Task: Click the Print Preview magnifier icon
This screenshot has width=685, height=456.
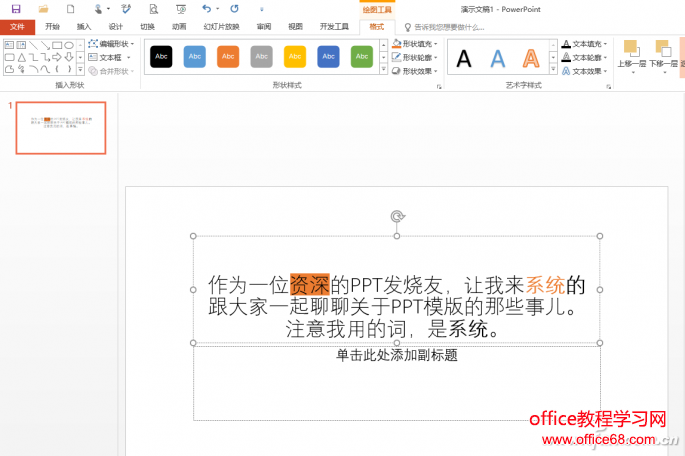Action: (153, 9)
